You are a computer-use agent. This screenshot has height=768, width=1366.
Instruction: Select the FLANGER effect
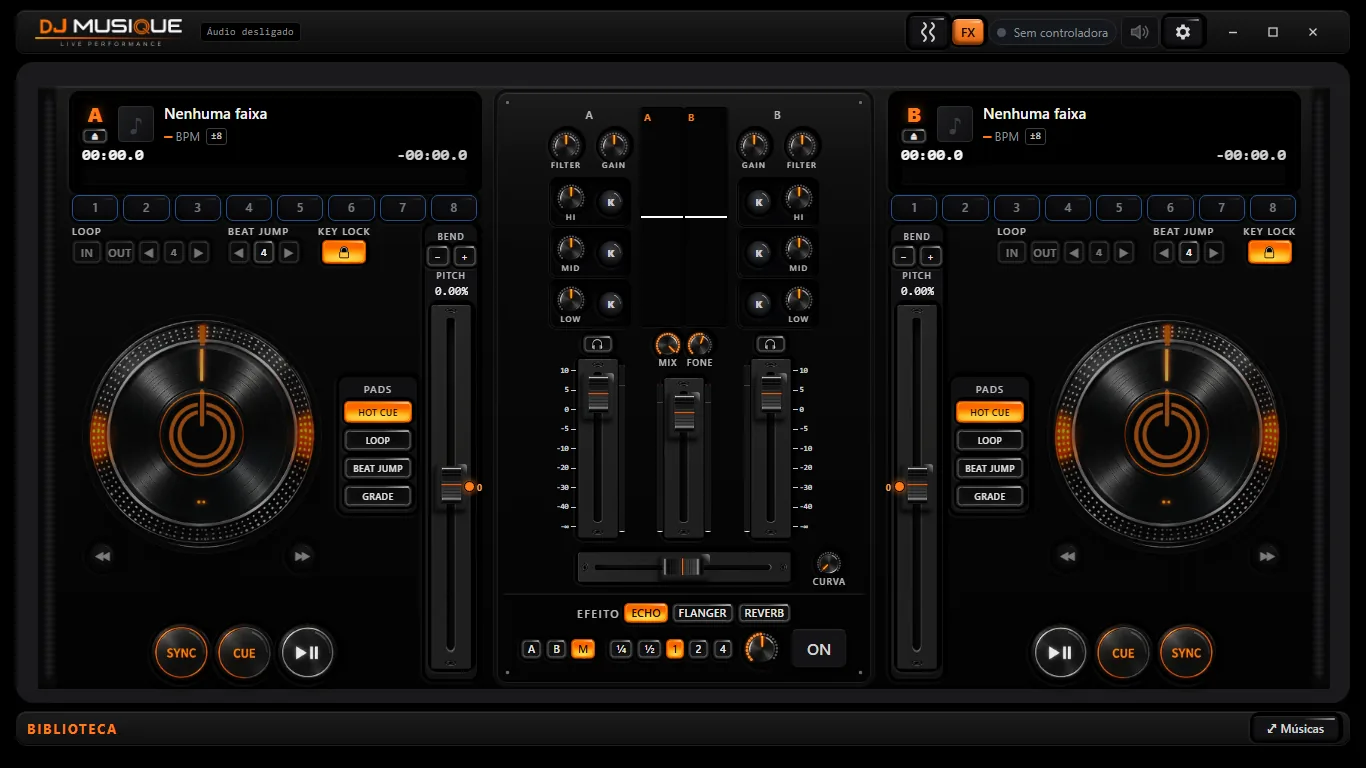702,613
